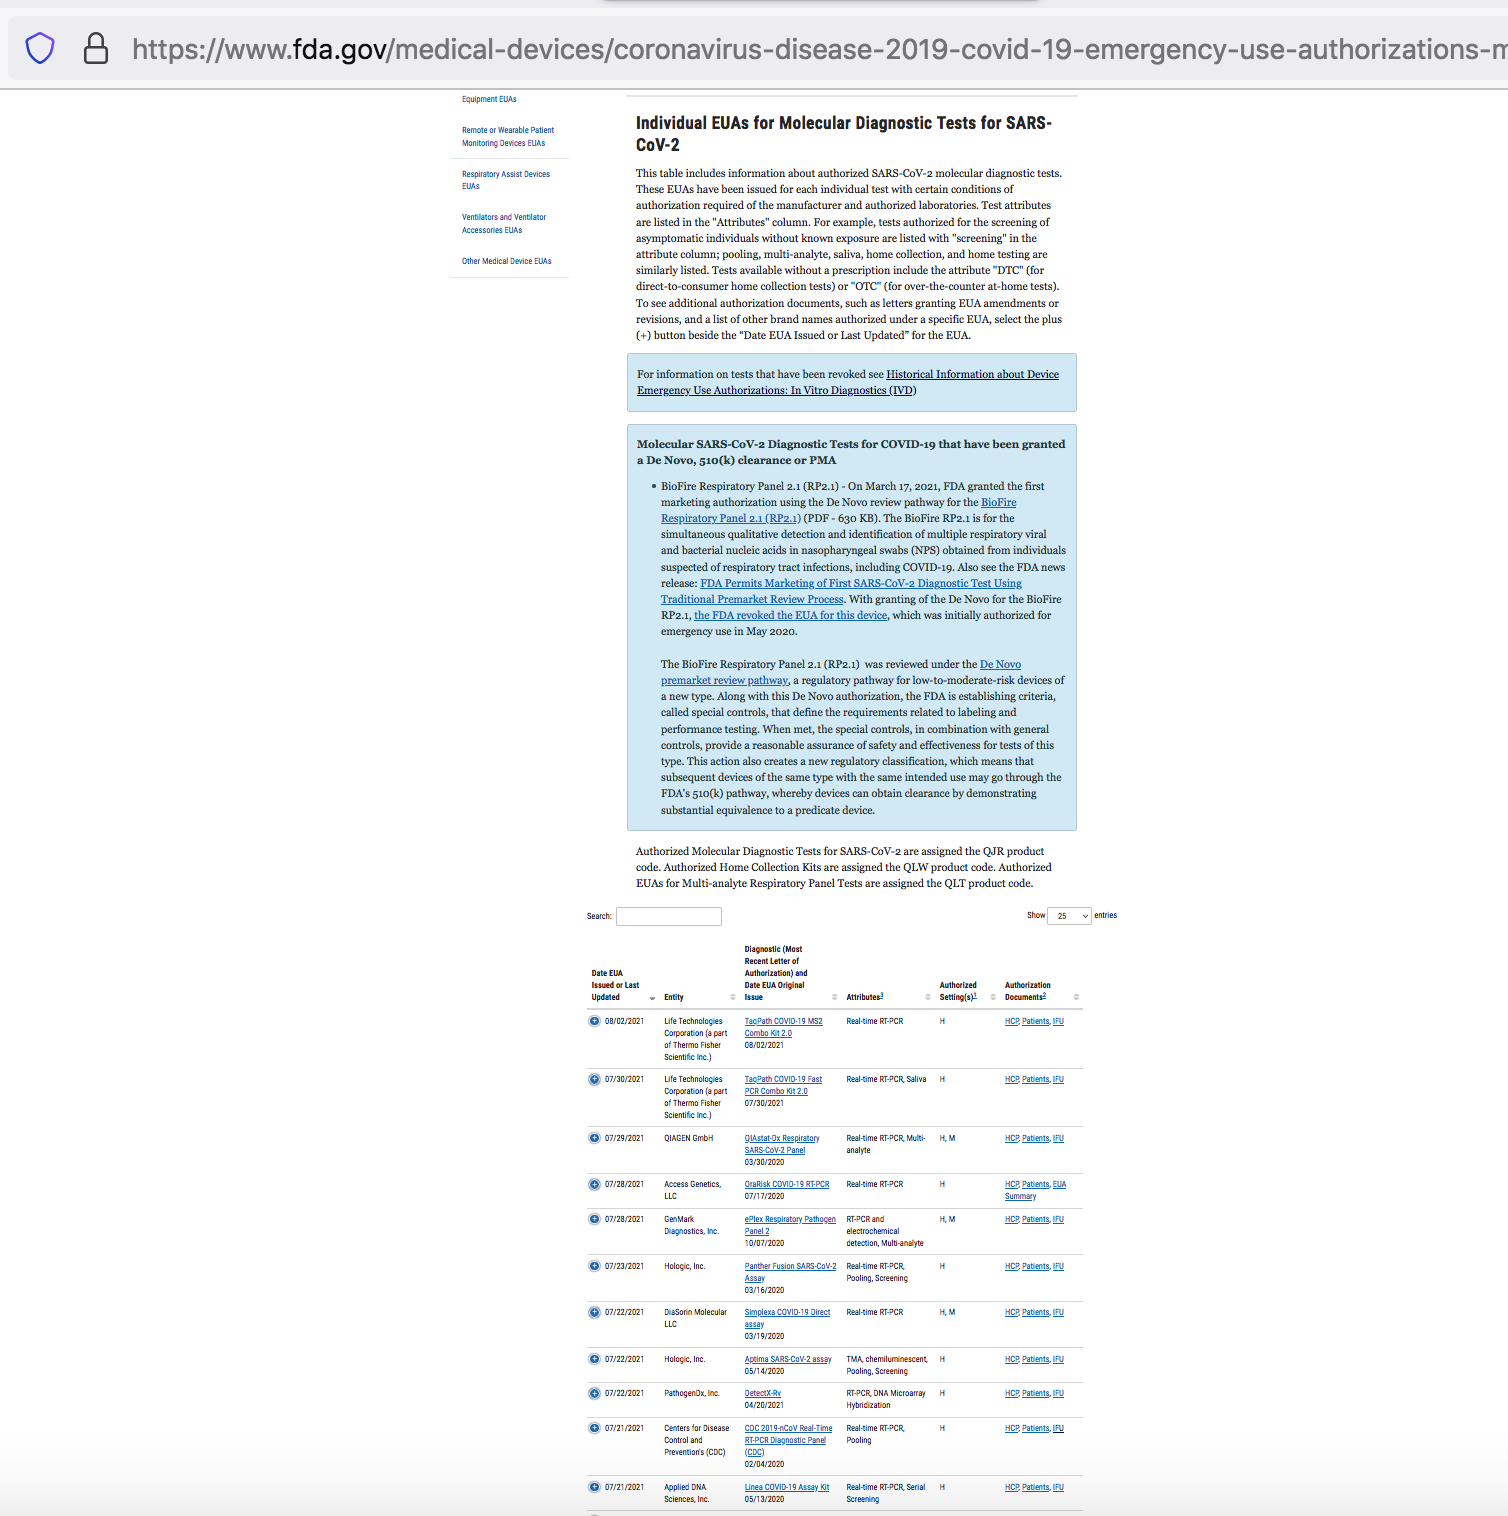Click 'Real-time RT-PCR, Saliva' attributes cell
This screenshot has height=1516, width=1508.
(x=886, y=1079)
